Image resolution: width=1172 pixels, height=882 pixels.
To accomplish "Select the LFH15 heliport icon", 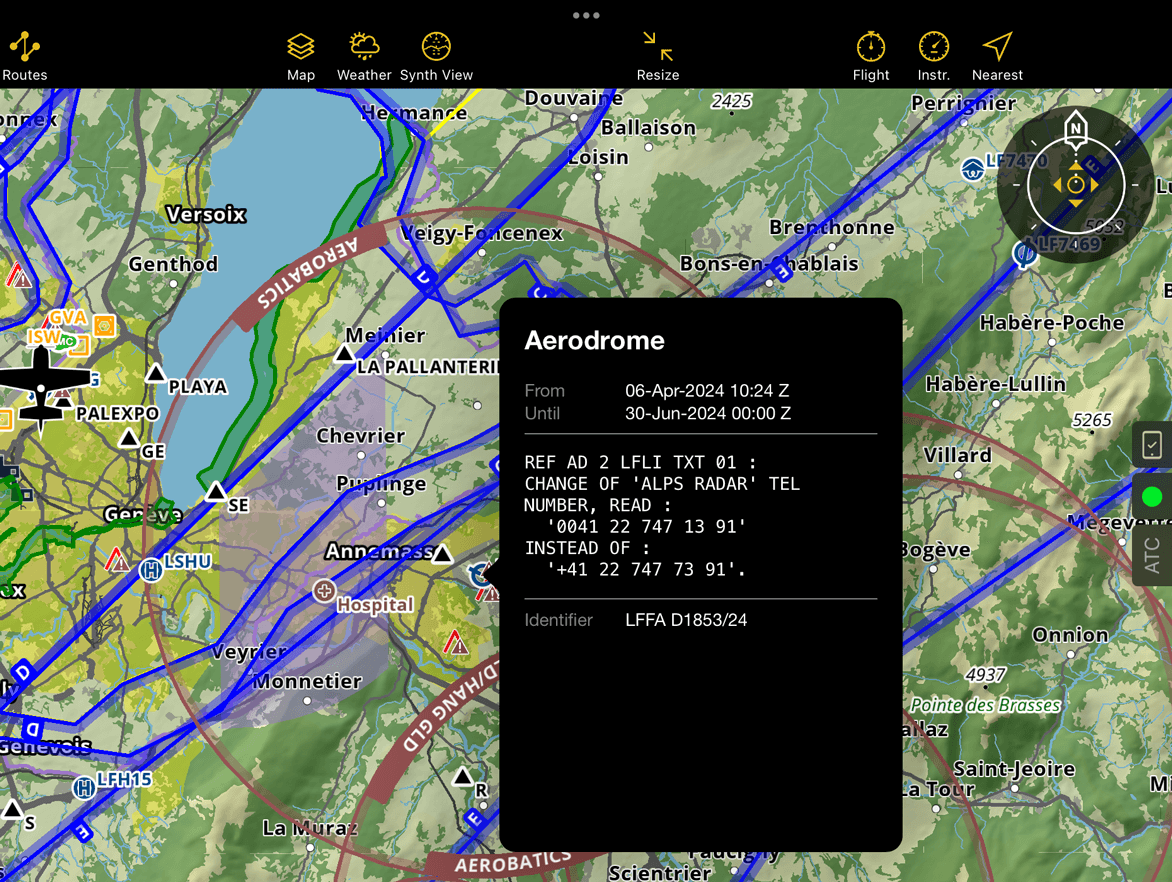I will (84, 787).
